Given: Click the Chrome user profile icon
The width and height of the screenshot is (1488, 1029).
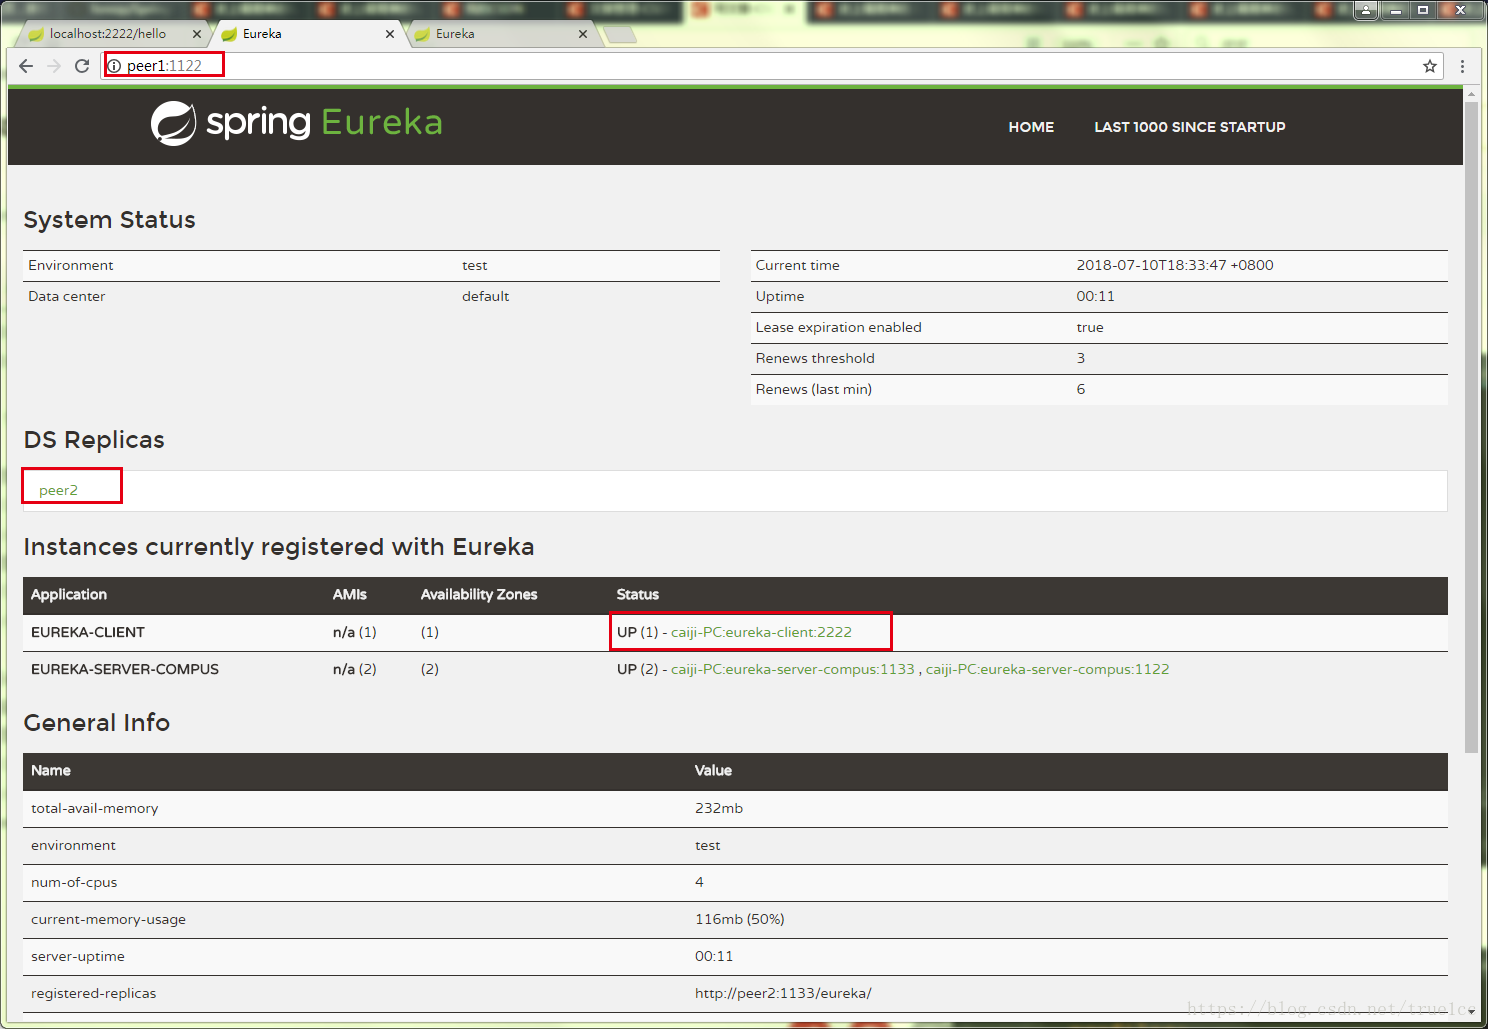Looking at the screenshot, I should [x=1366, y=10].
